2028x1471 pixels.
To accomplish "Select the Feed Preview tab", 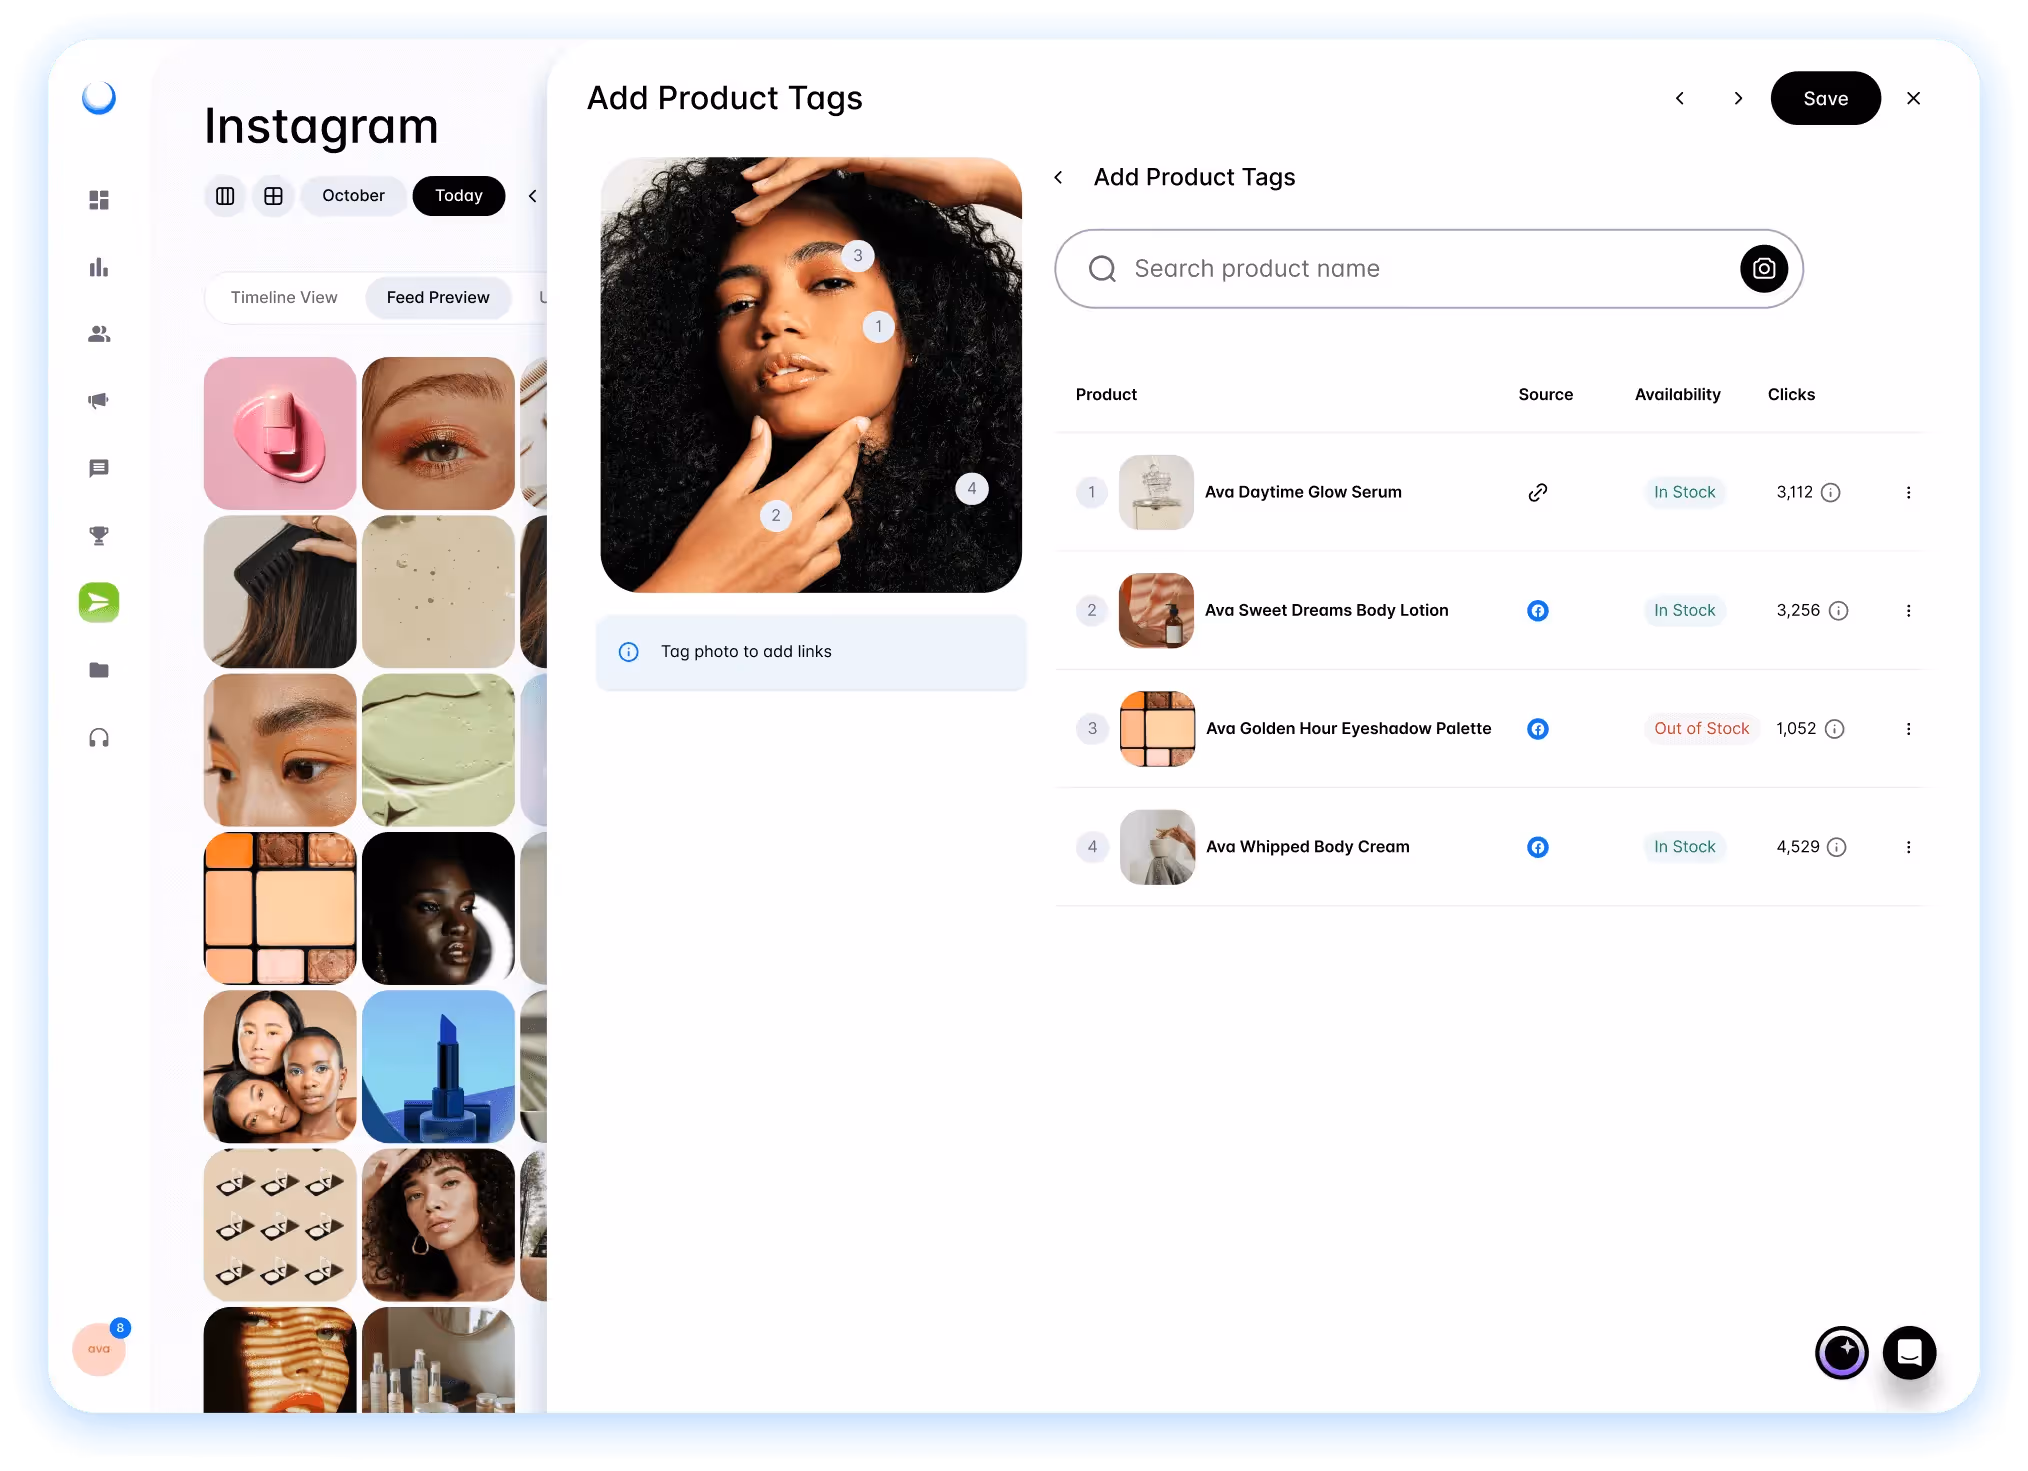I will (438, 297).
